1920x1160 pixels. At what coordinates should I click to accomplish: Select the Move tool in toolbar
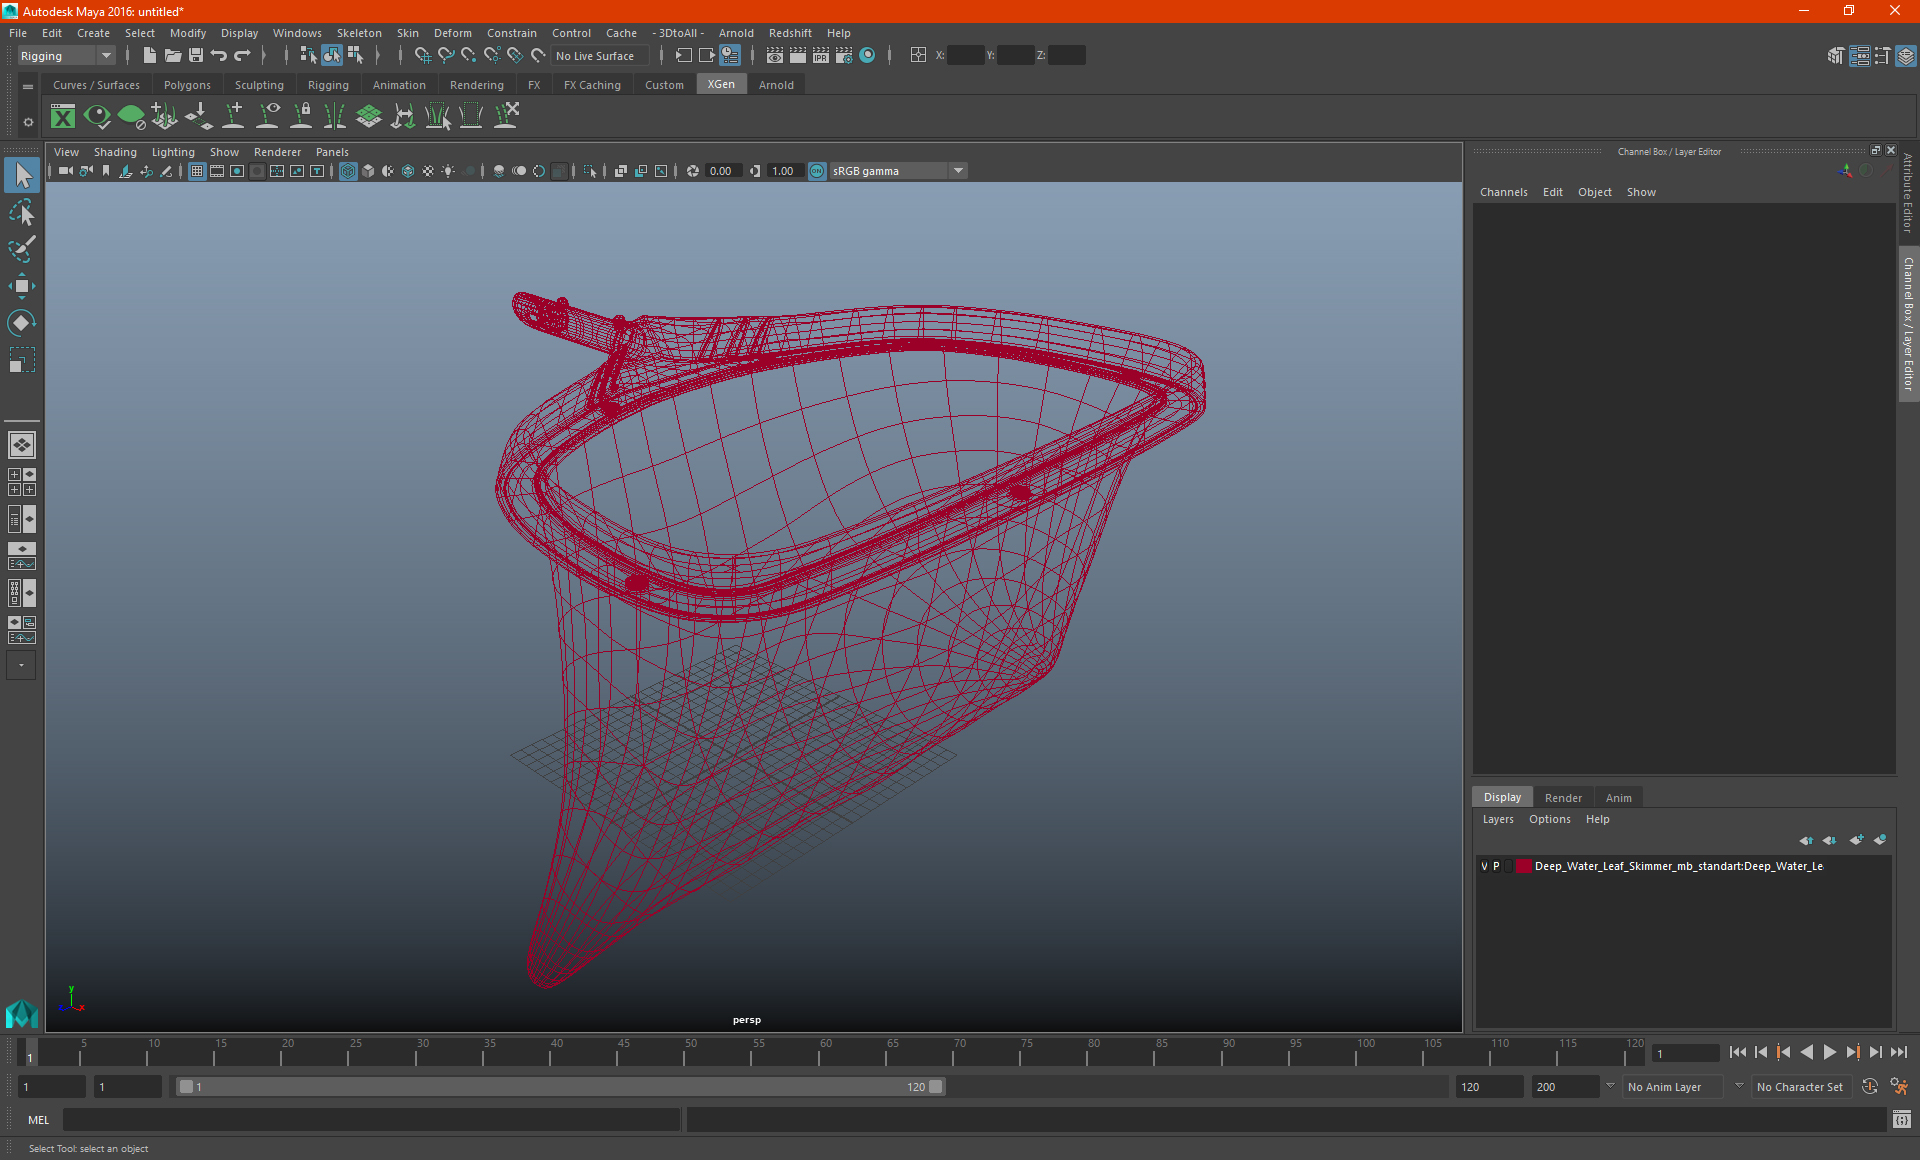pos(21,282)
